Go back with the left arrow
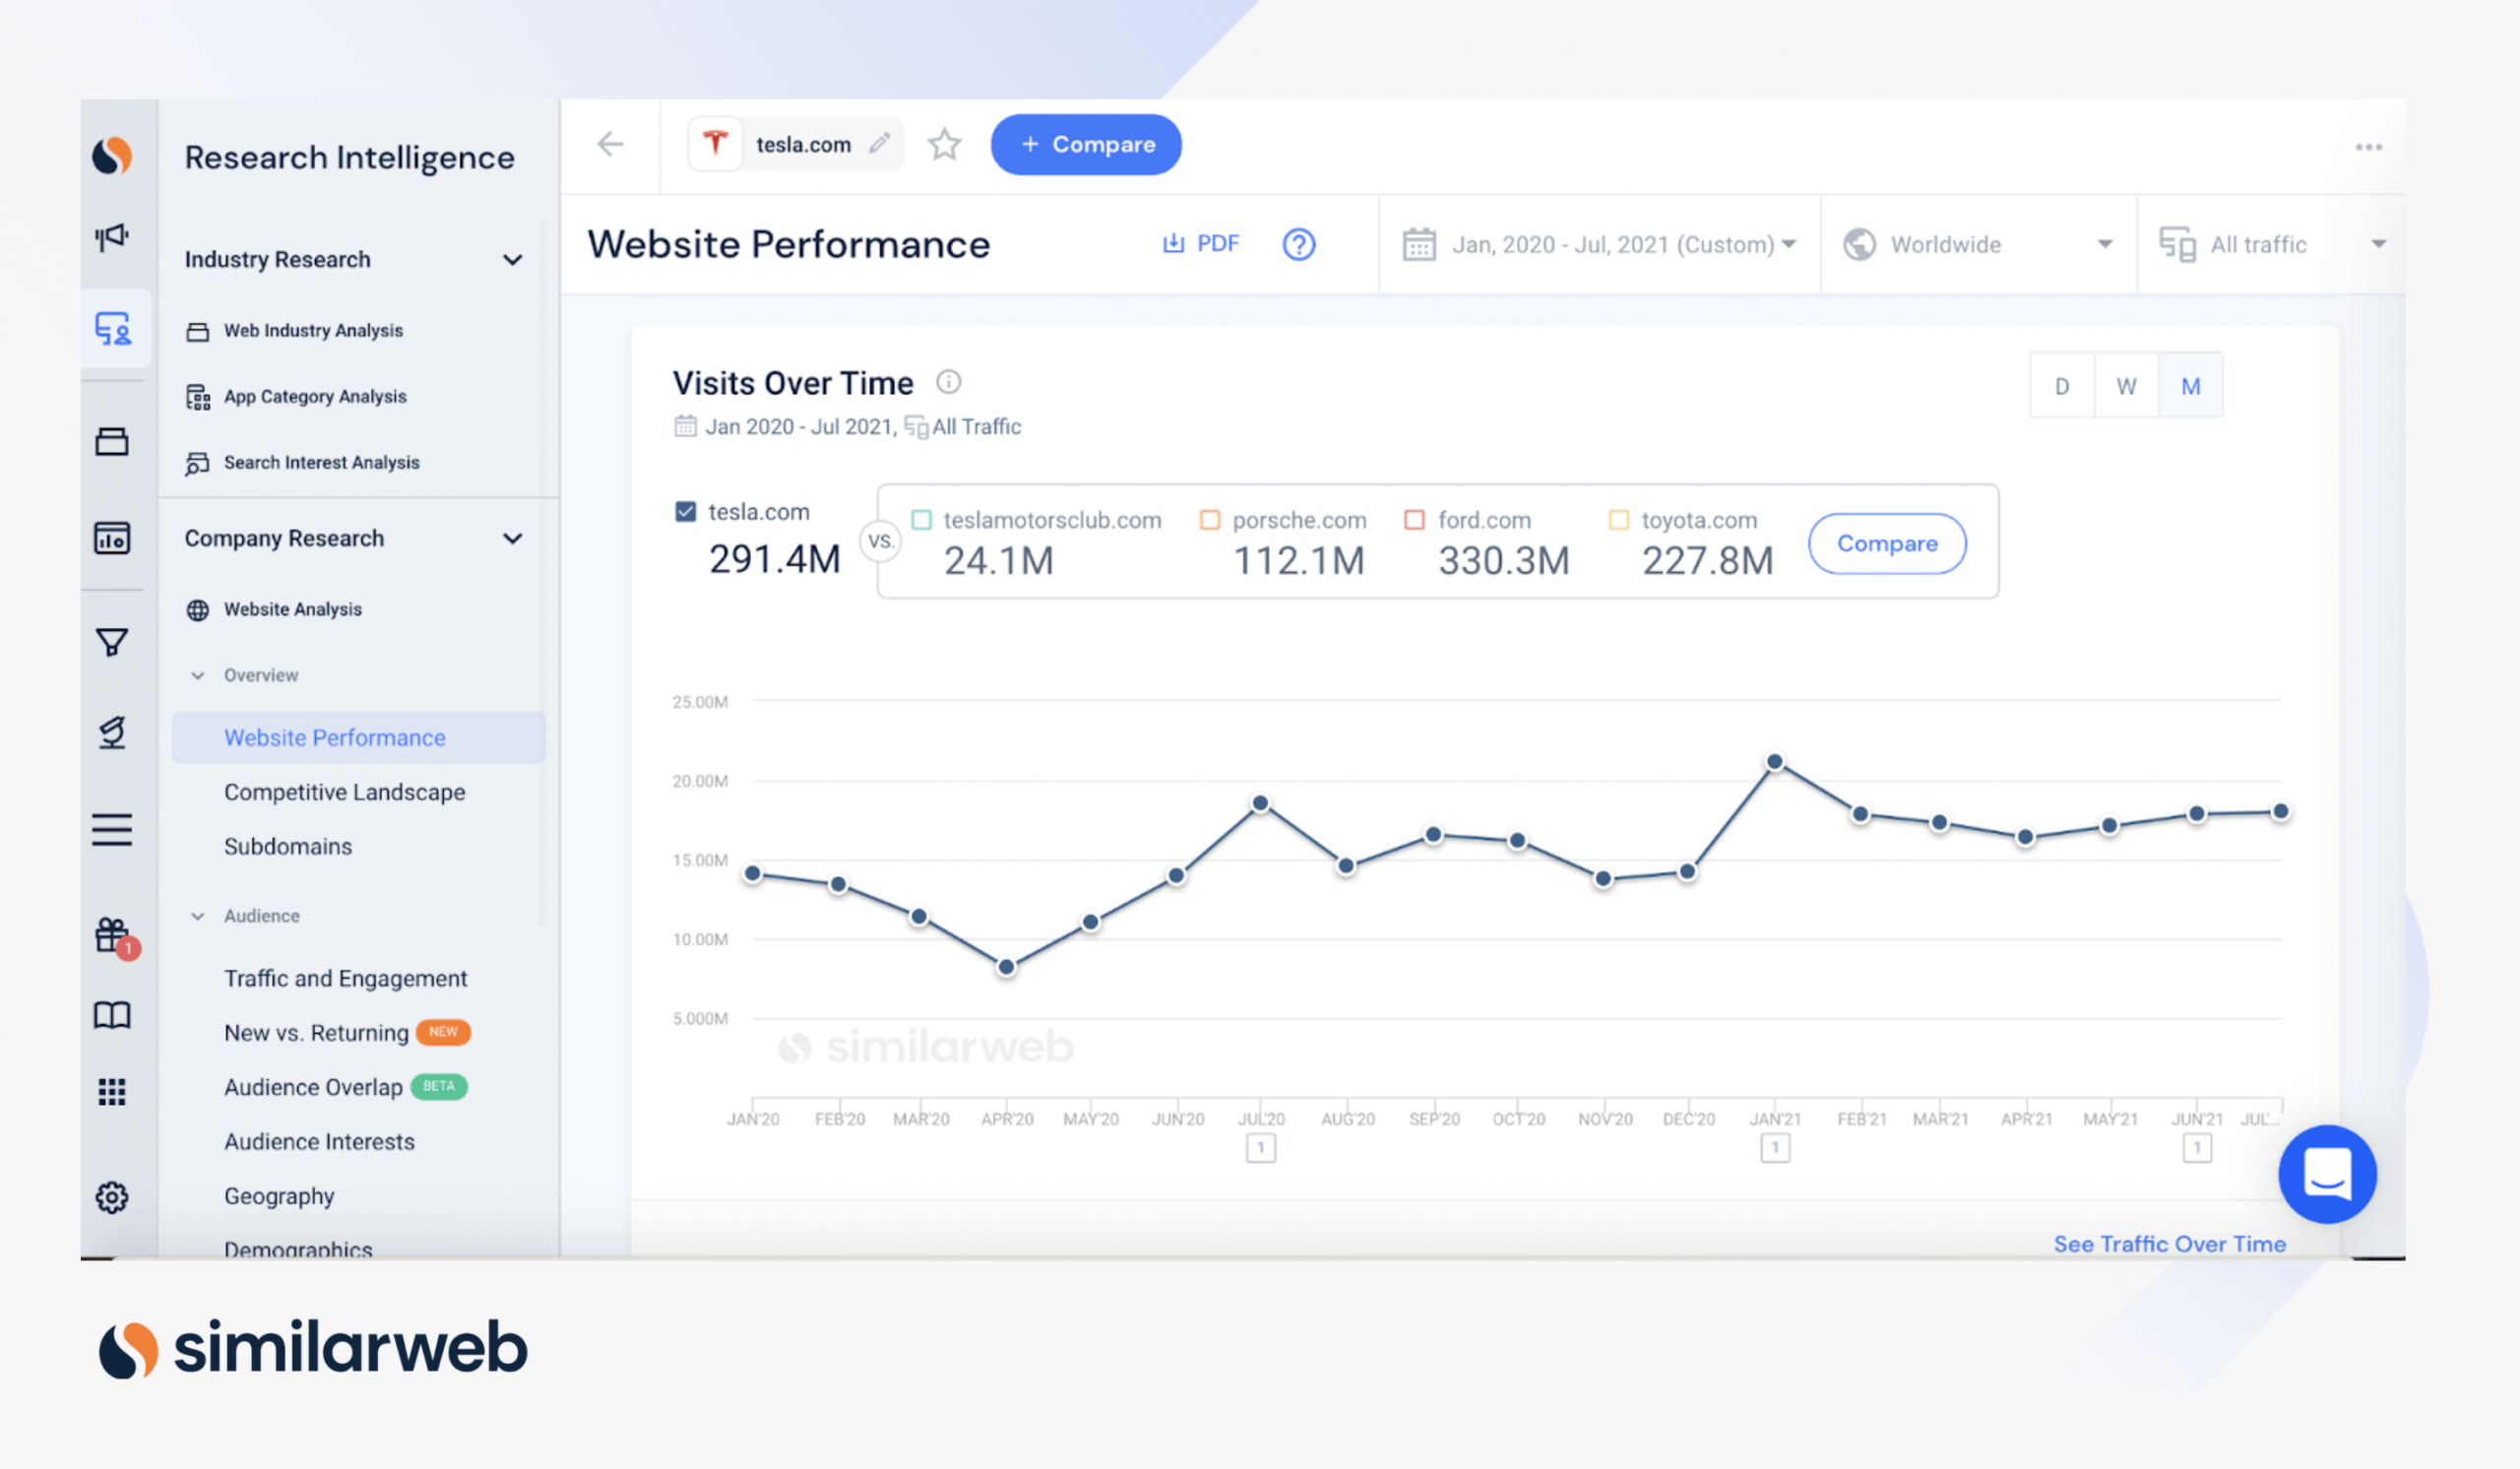Screen dimensions: 2520x1469 tap(610, 144)
